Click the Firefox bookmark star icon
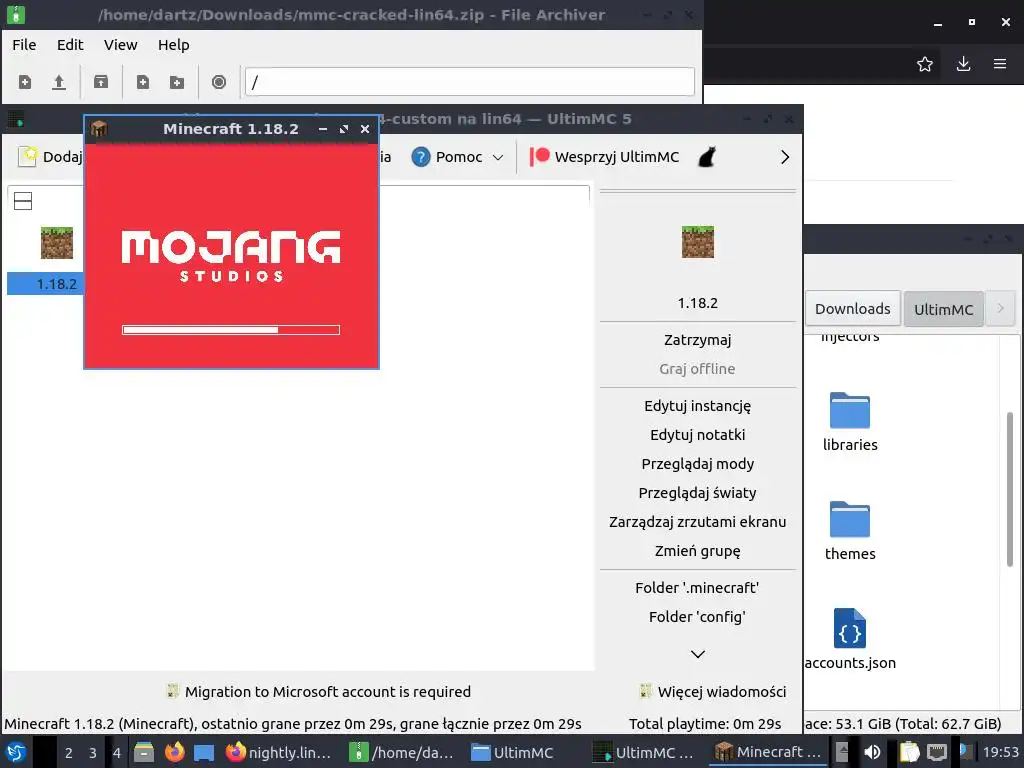The width and height of the screenshot is (1024, 768). tap(924, 64)
